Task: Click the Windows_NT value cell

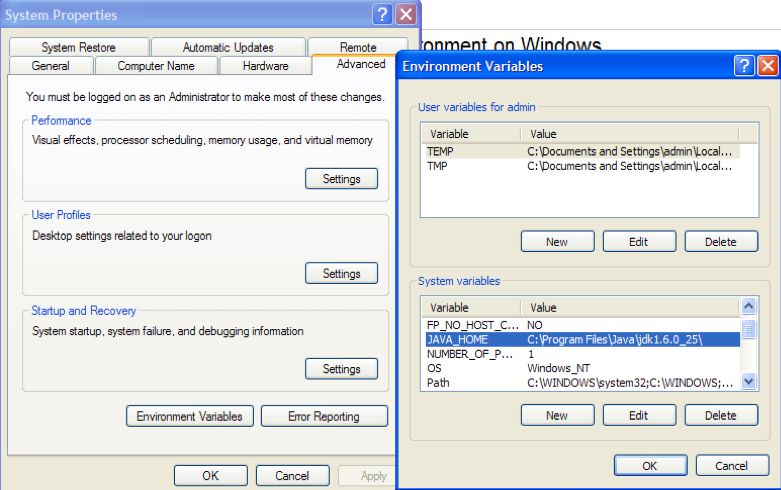Action: 558,368
